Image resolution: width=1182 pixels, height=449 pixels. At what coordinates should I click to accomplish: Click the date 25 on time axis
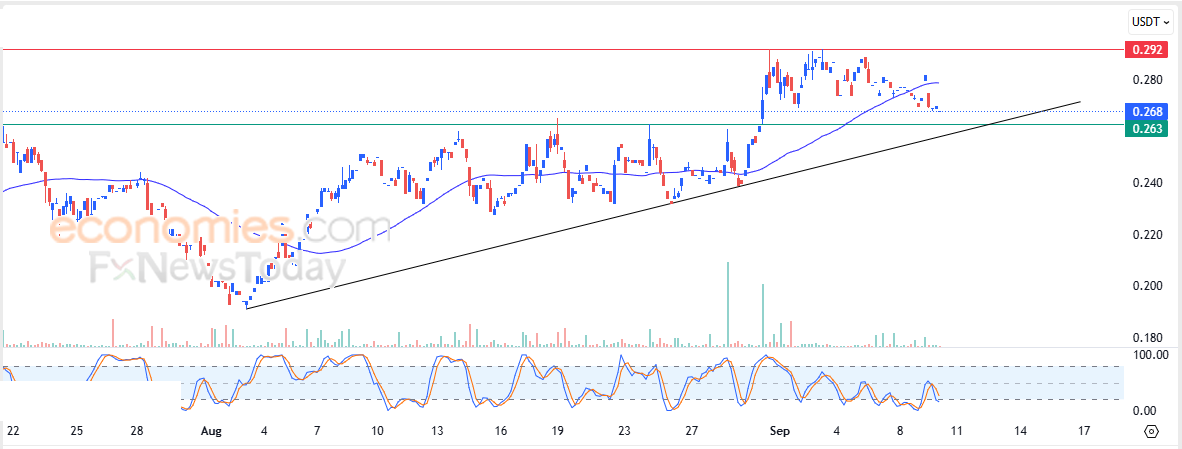tap(76, 432)
